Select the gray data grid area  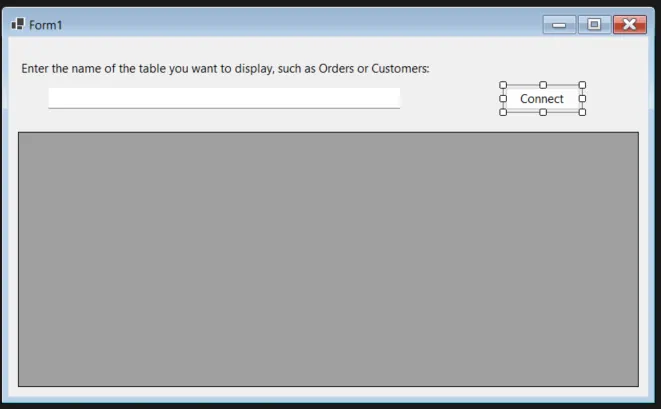point(328,259)
